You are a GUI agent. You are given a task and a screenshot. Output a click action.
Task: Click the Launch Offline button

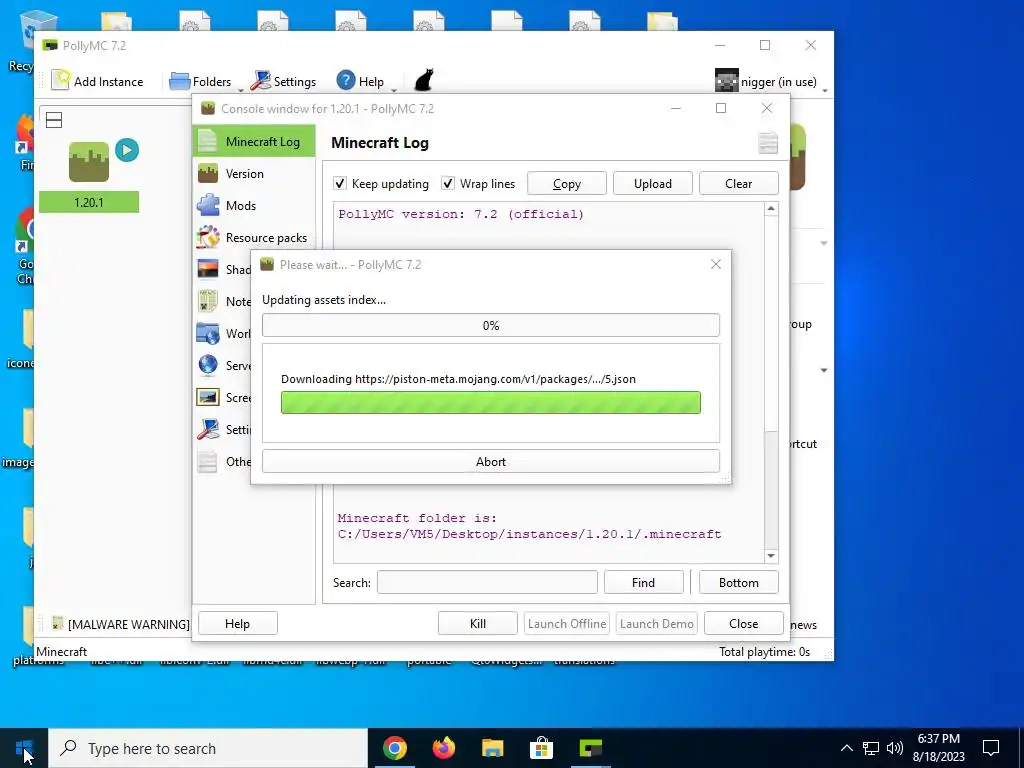coord(567,624)
